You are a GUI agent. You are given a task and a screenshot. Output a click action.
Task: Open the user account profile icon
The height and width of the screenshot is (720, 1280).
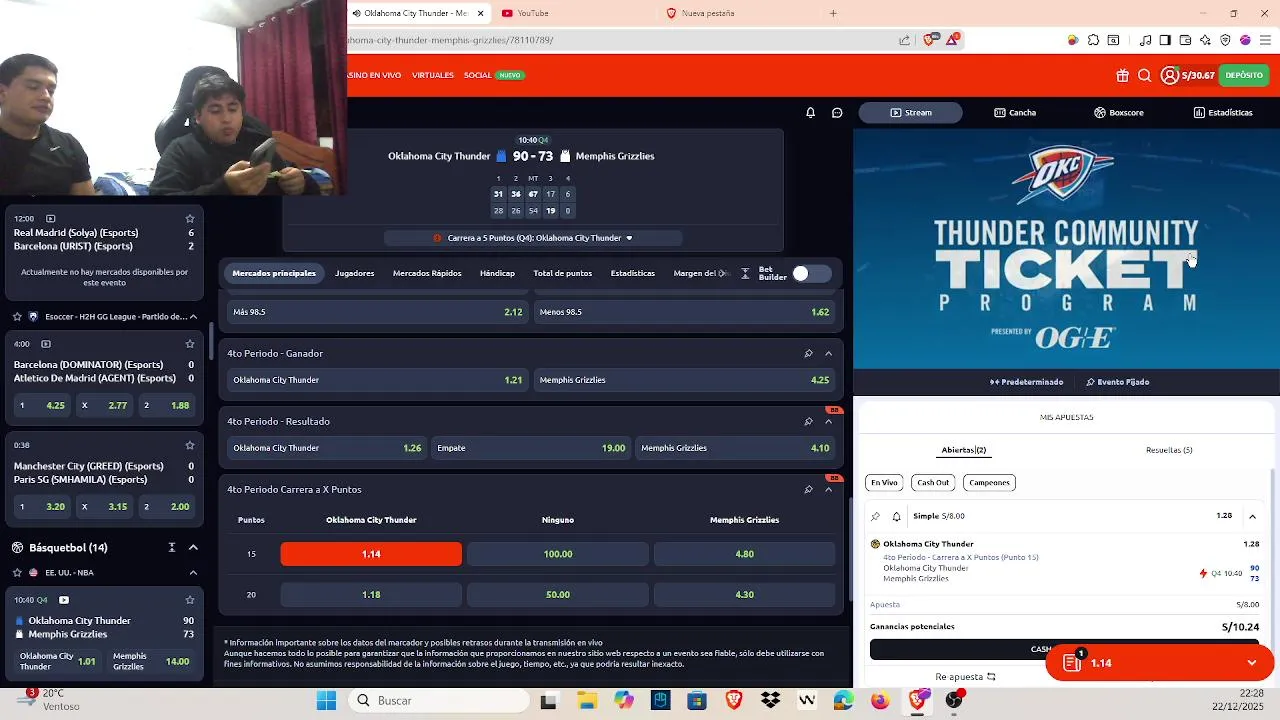[x=1169, y=76]
